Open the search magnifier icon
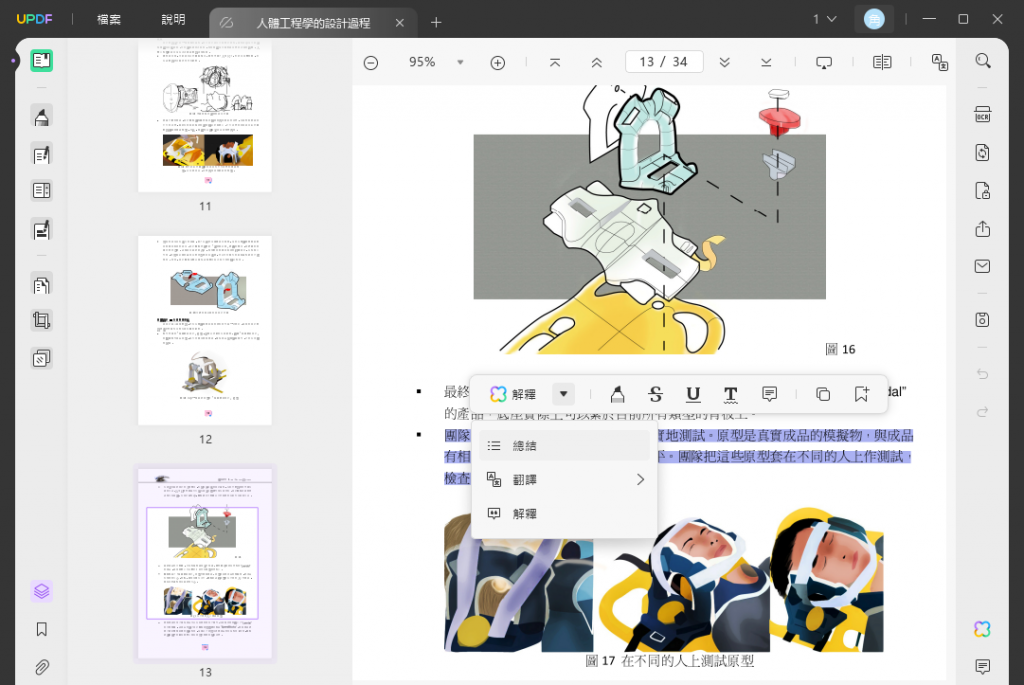Image resolution: width=1024 pixels, height=685 pixels. click(x=983, y=61)
